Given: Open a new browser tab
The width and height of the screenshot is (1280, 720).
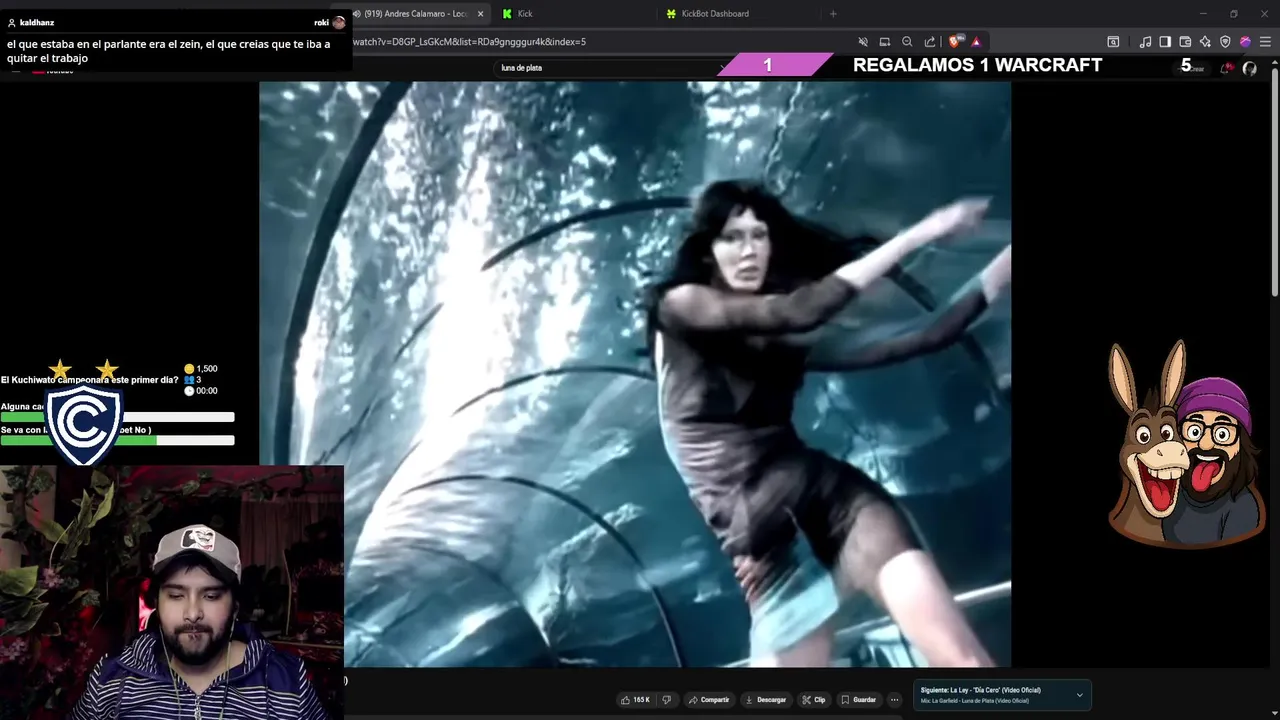Looking at the screenshot, I should click(x=833, y=14).
